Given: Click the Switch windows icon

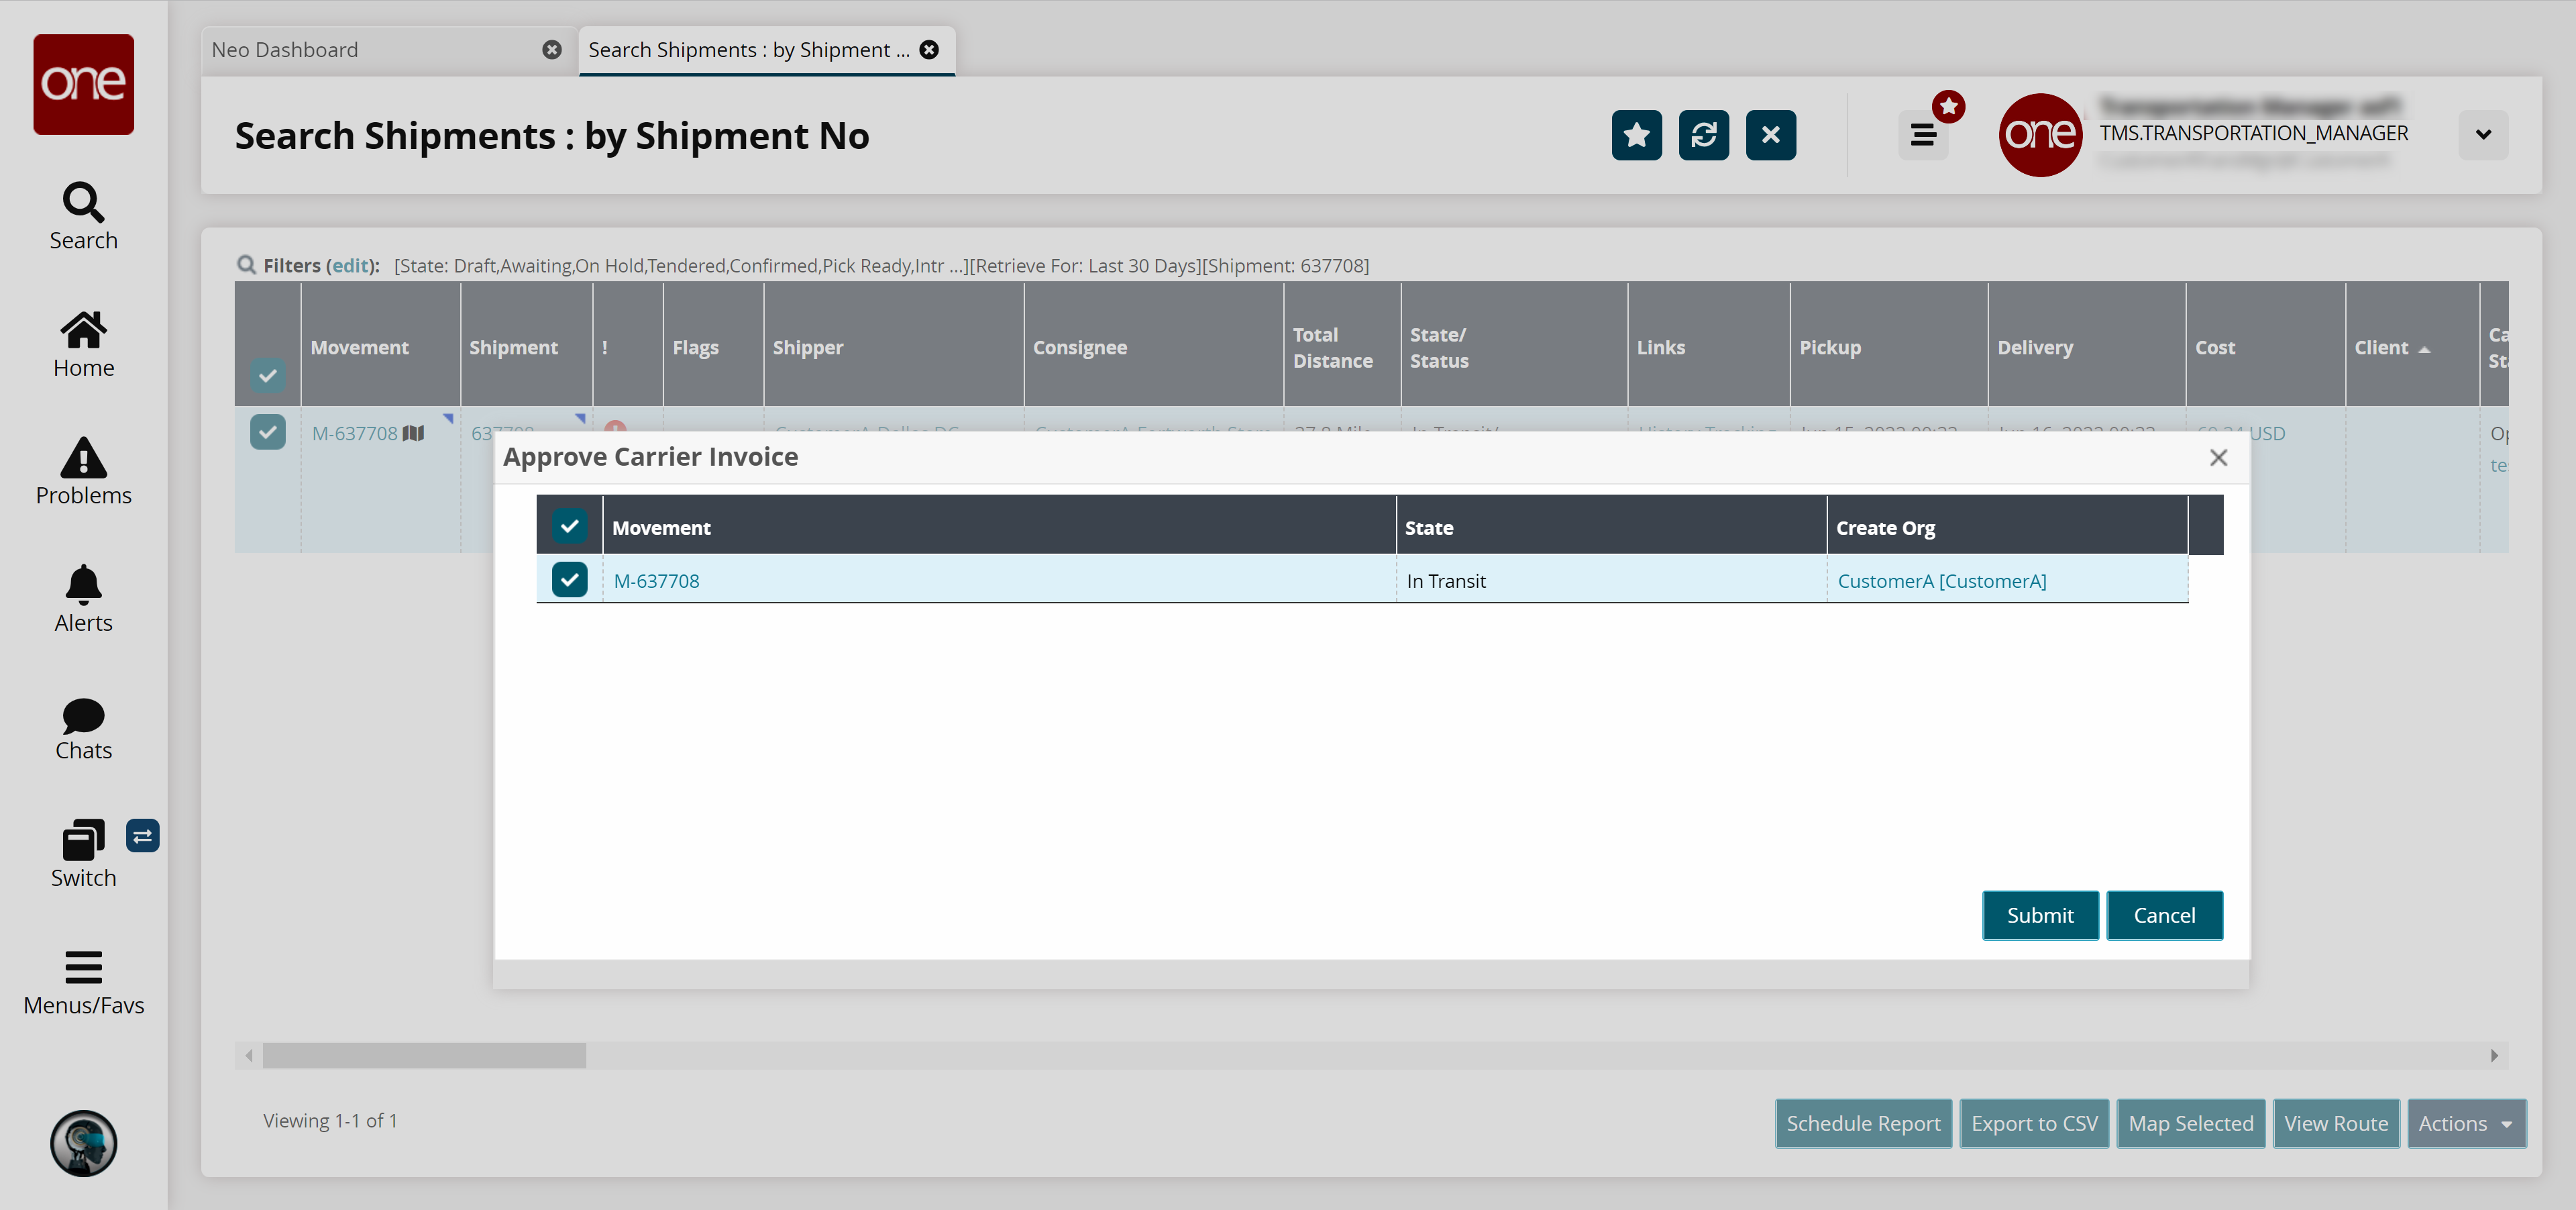Looking at the screenshot, I should tap(83, 840).
